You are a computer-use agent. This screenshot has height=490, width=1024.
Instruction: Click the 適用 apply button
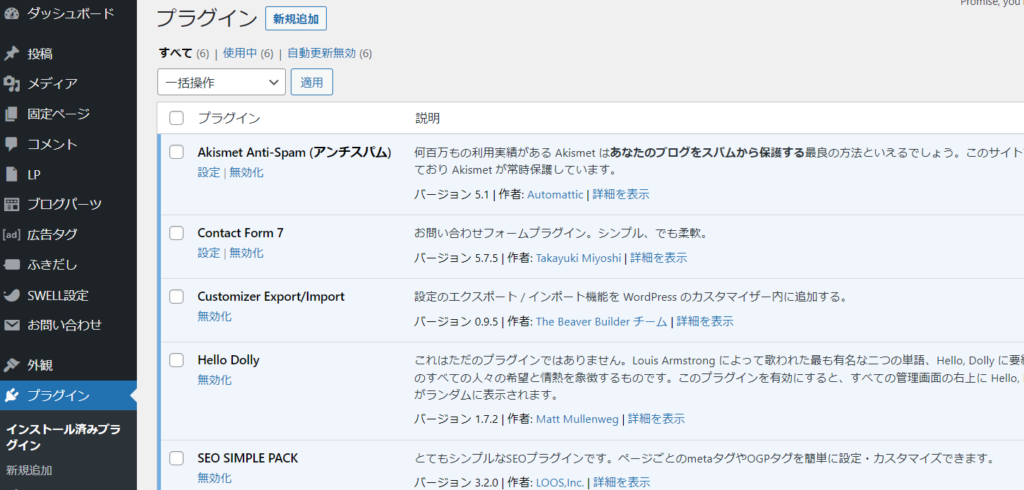[312, 82]
